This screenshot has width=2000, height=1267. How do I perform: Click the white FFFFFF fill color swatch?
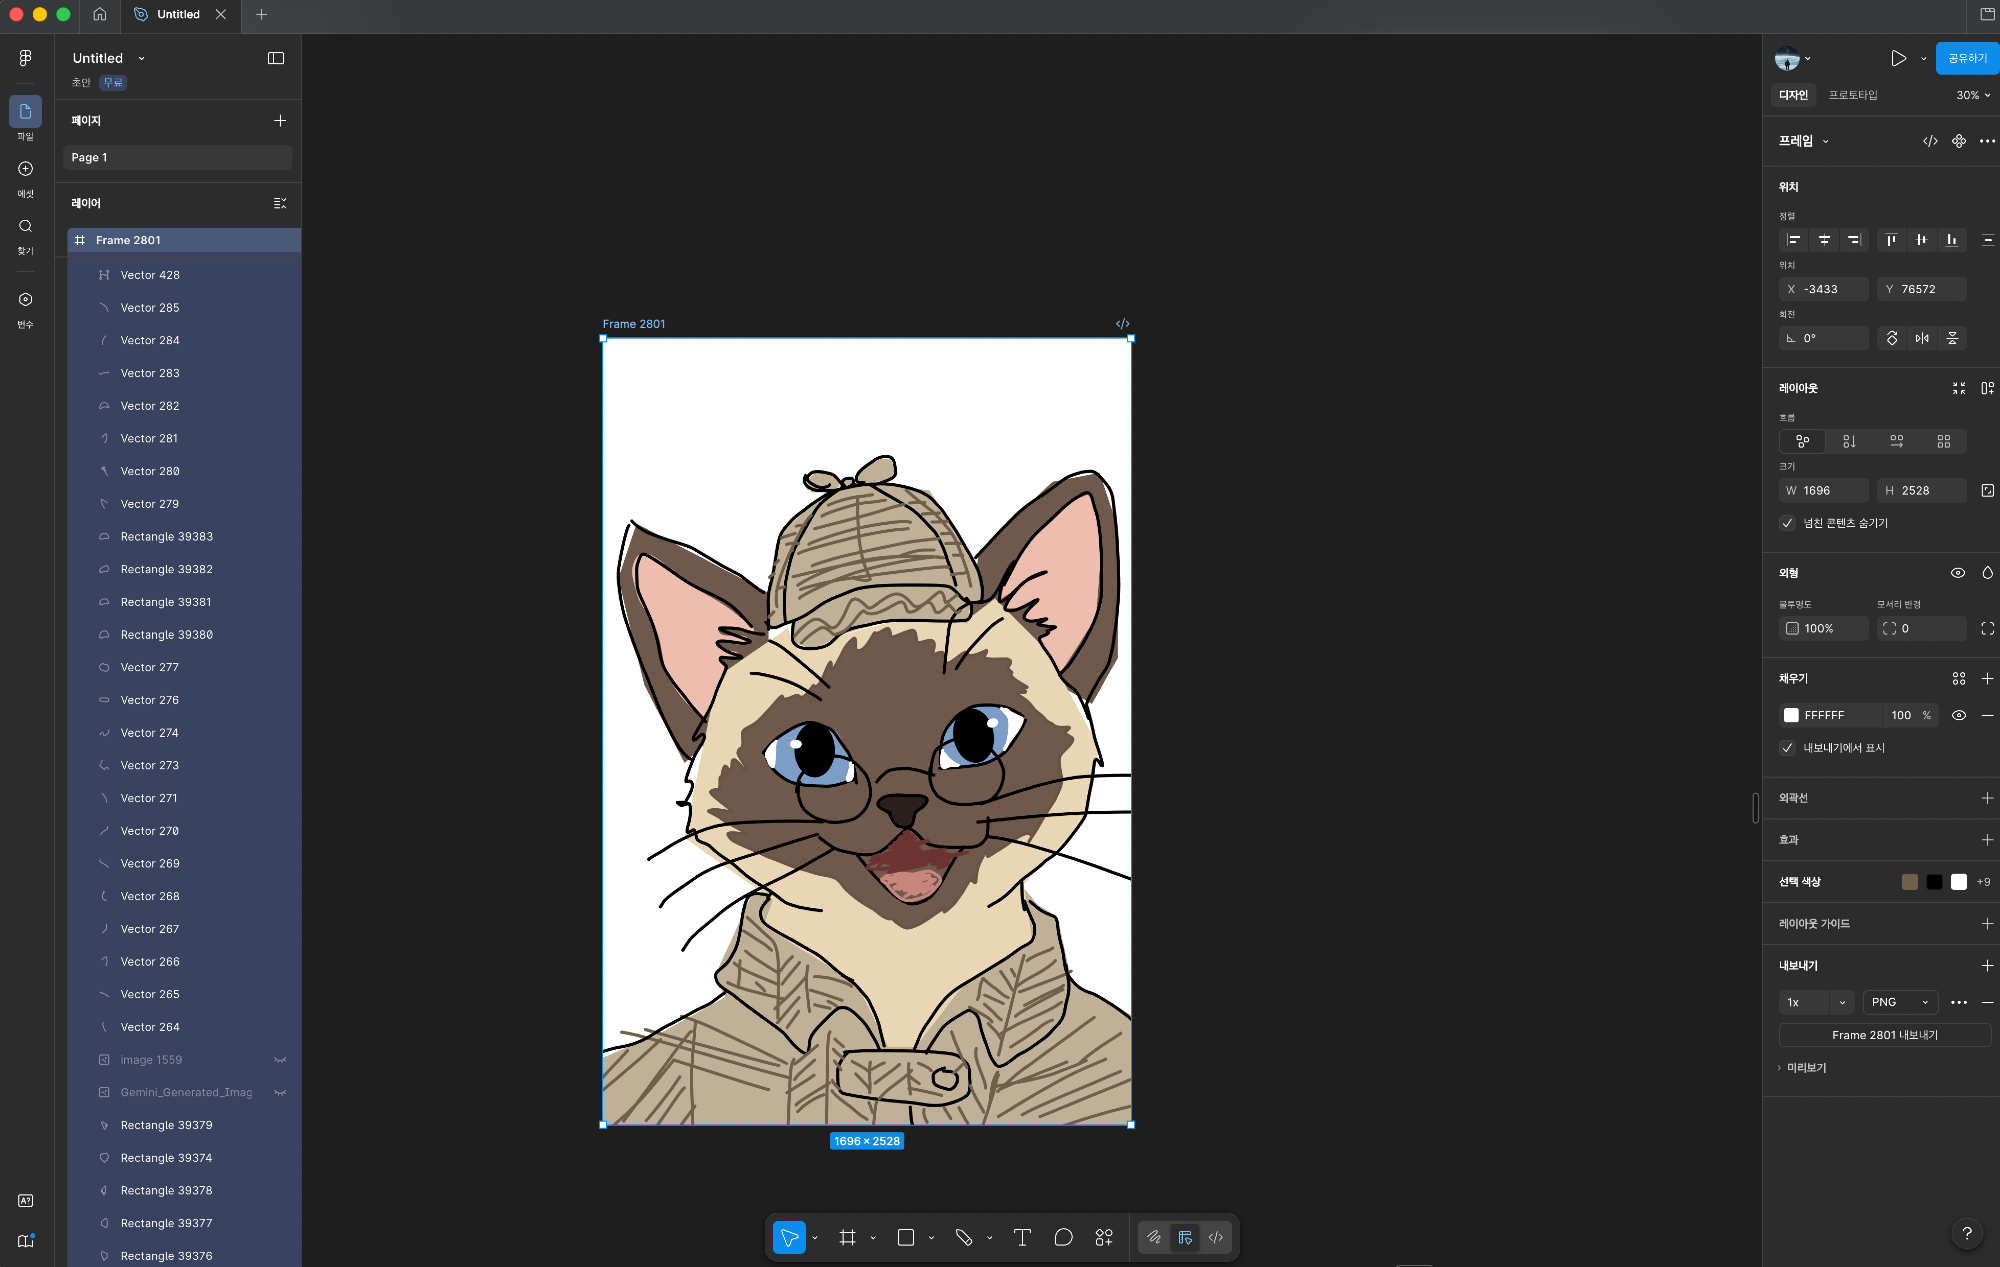click(x=1791, y=715)
